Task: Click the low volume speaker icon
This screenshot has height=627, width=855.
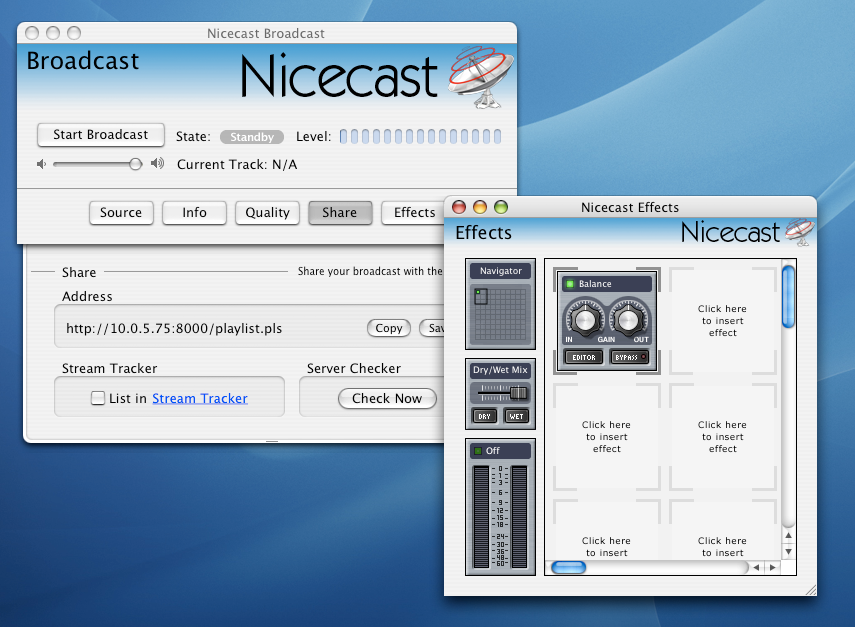Action: click(x=41, y=164)
